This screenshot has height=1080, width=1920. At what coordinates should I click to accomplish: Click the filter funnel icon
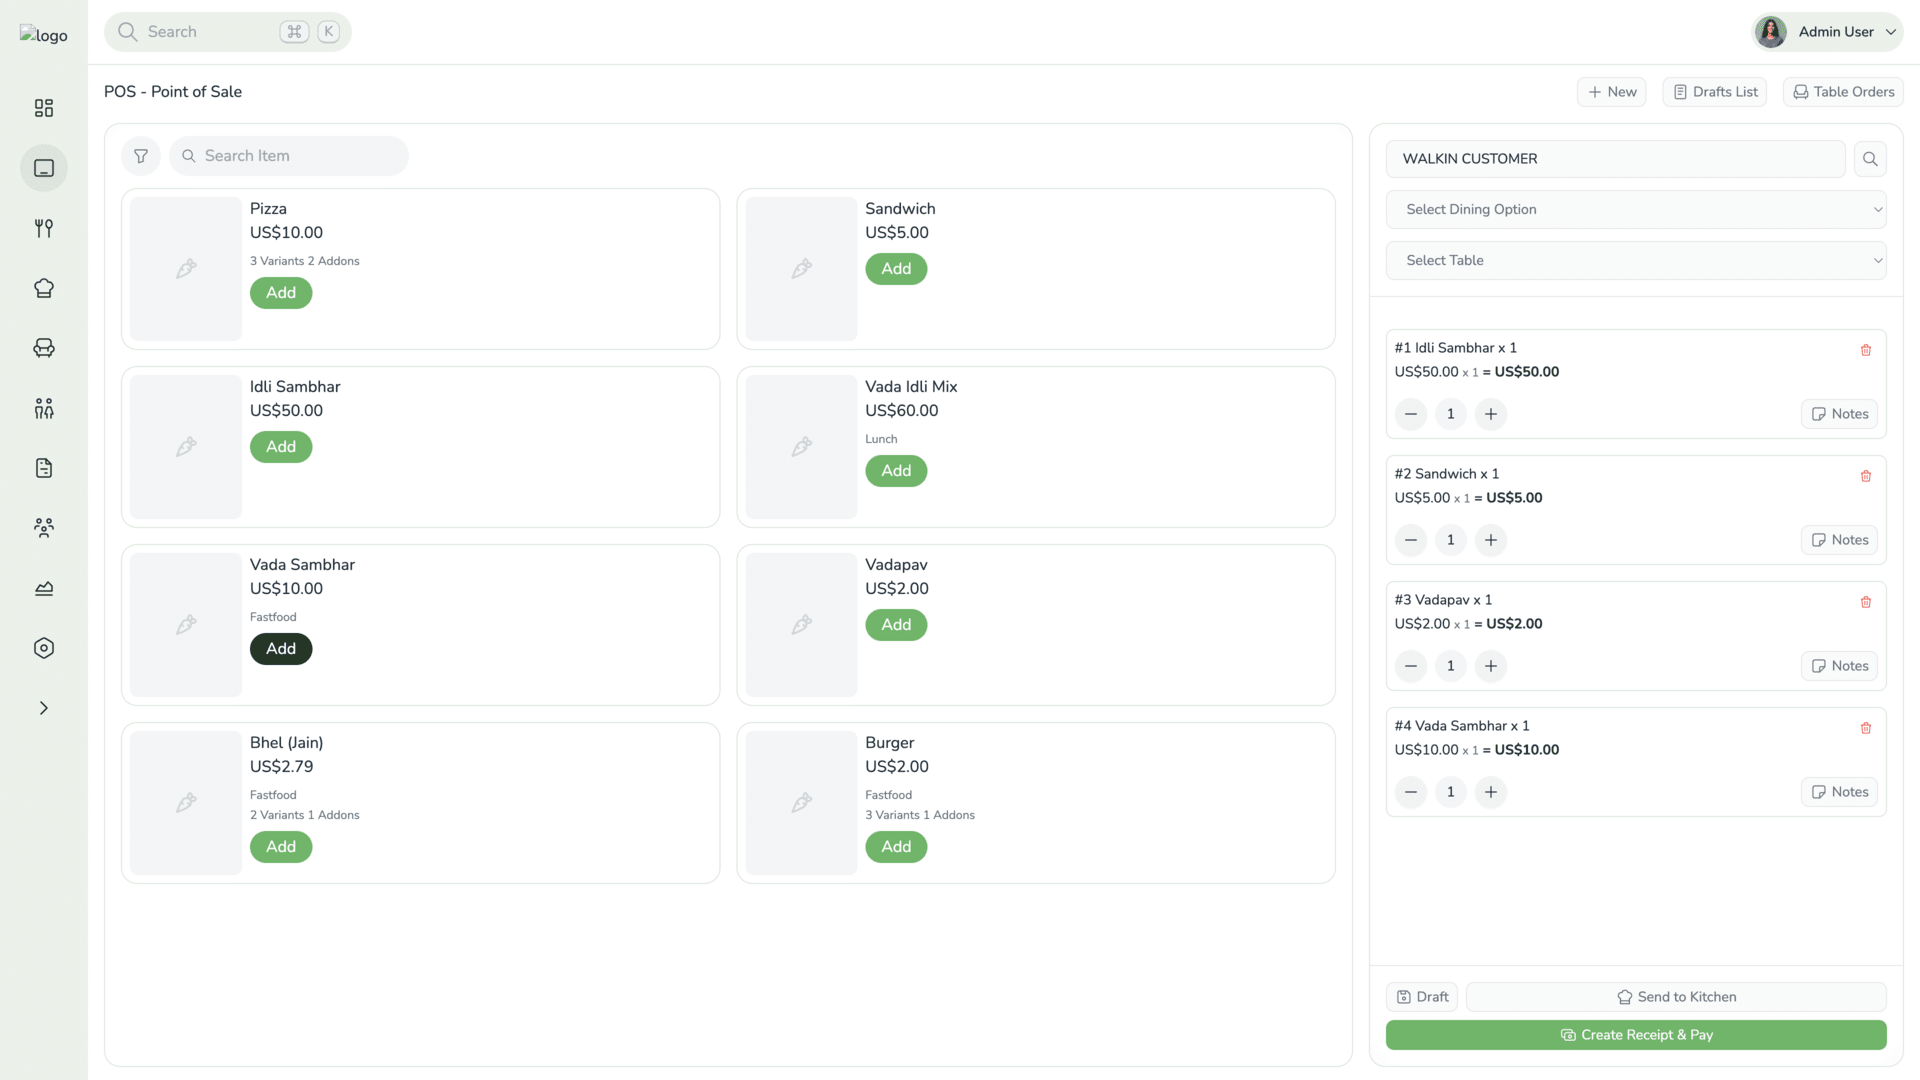pos(141,156)
